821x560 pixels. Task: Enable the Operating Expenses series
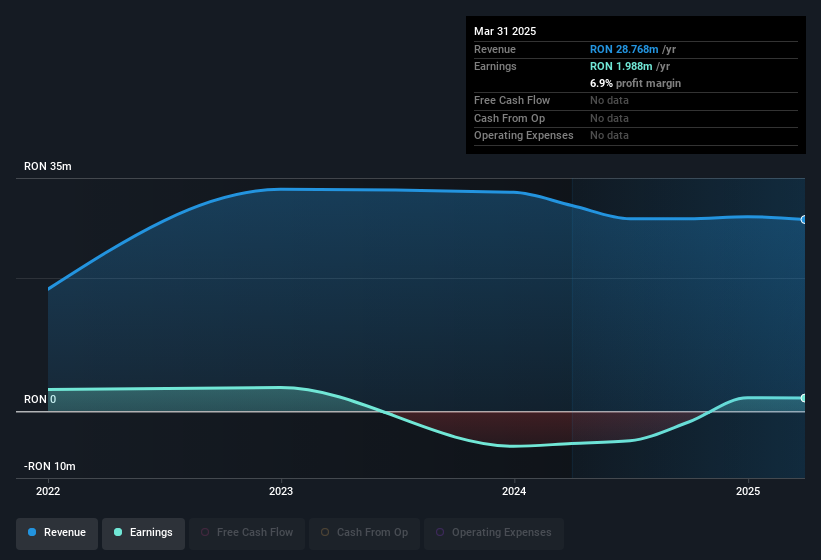click(x=494, y=533)
